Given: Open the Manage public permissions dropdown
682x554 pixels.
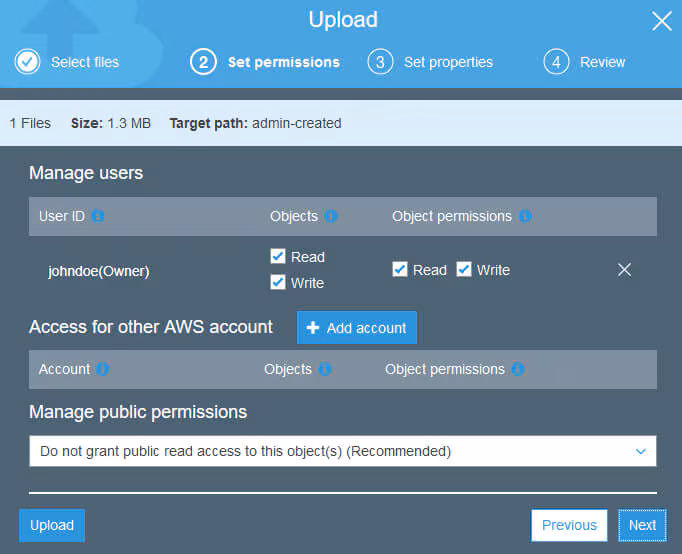Looking at the screenshot, I should point(342,451).
